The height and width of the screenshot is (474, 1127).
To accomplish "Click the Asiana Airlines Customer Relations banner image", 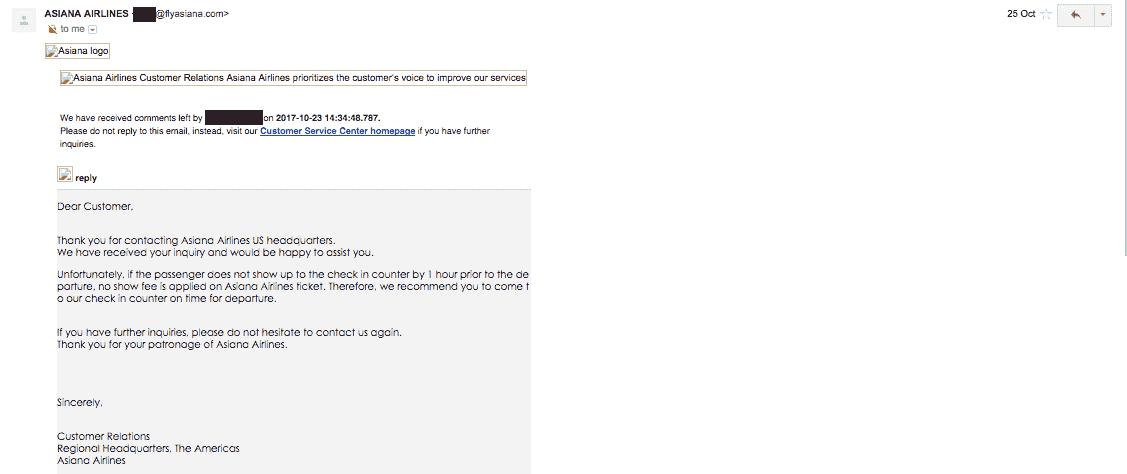I will [293, 78].
